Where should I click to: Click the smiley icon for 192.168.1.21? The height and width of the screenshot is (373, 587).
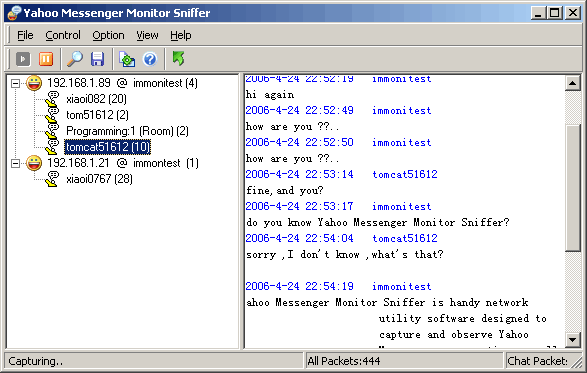[34, 163]
